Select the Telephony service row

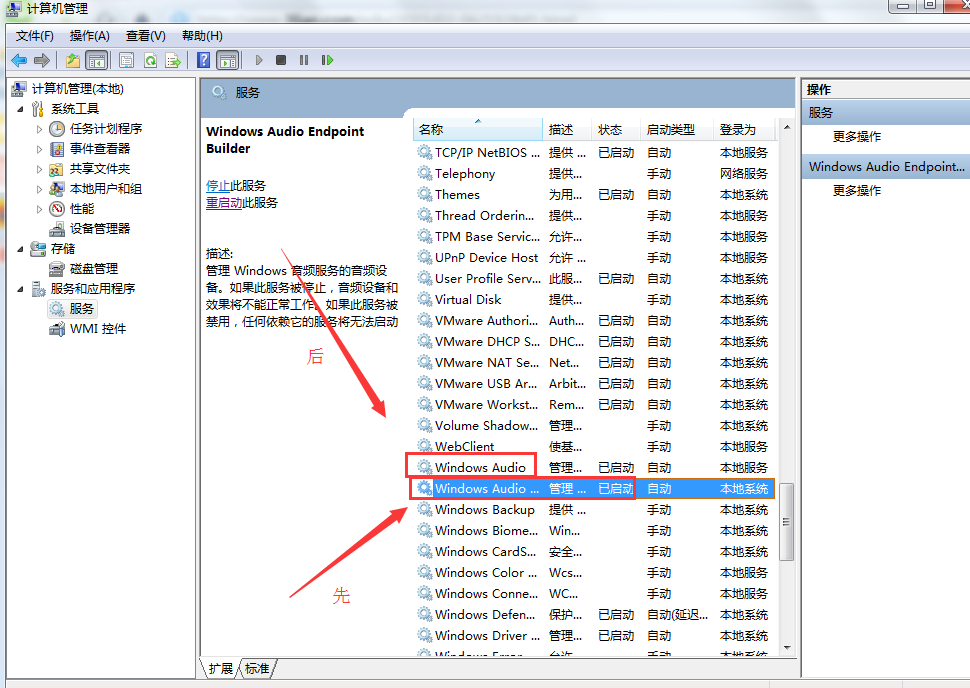tap(594, 174)
